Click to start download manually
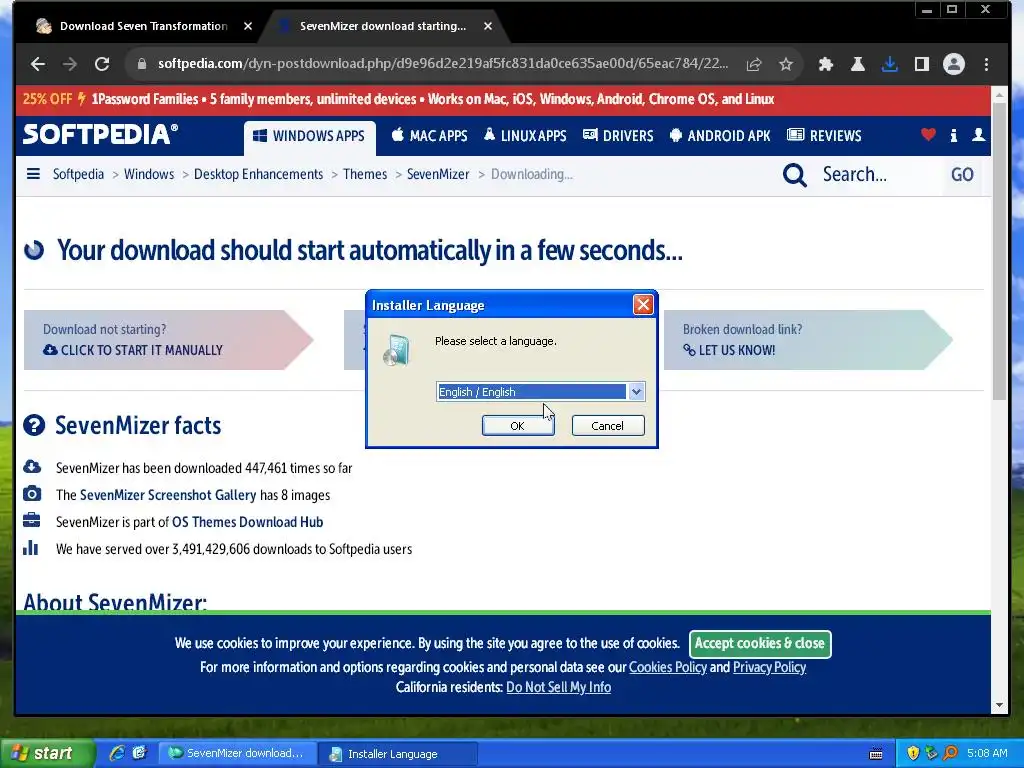Screen dimensions: 1024x768 click(133, 350)
